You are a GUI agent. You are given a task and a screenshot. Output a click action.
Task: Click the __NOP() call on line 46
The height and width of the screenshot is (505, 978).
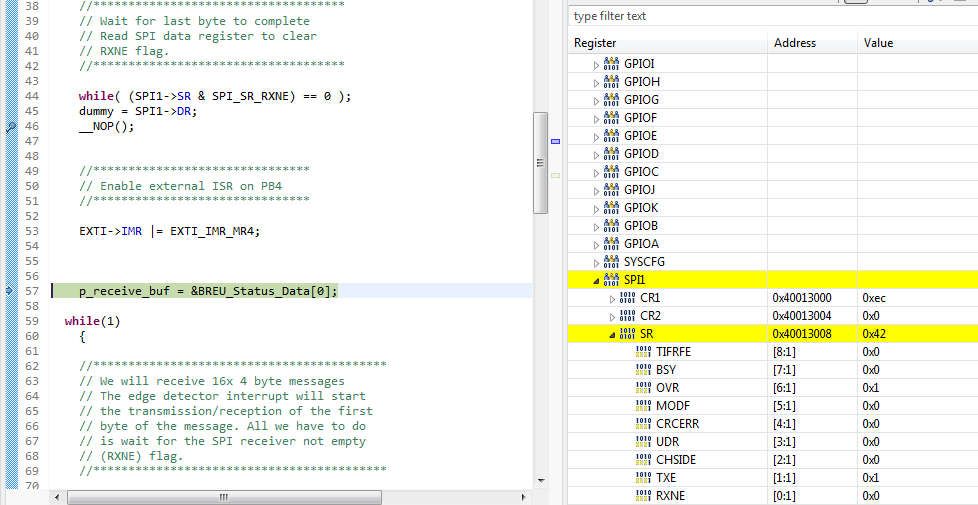point(106,127)
